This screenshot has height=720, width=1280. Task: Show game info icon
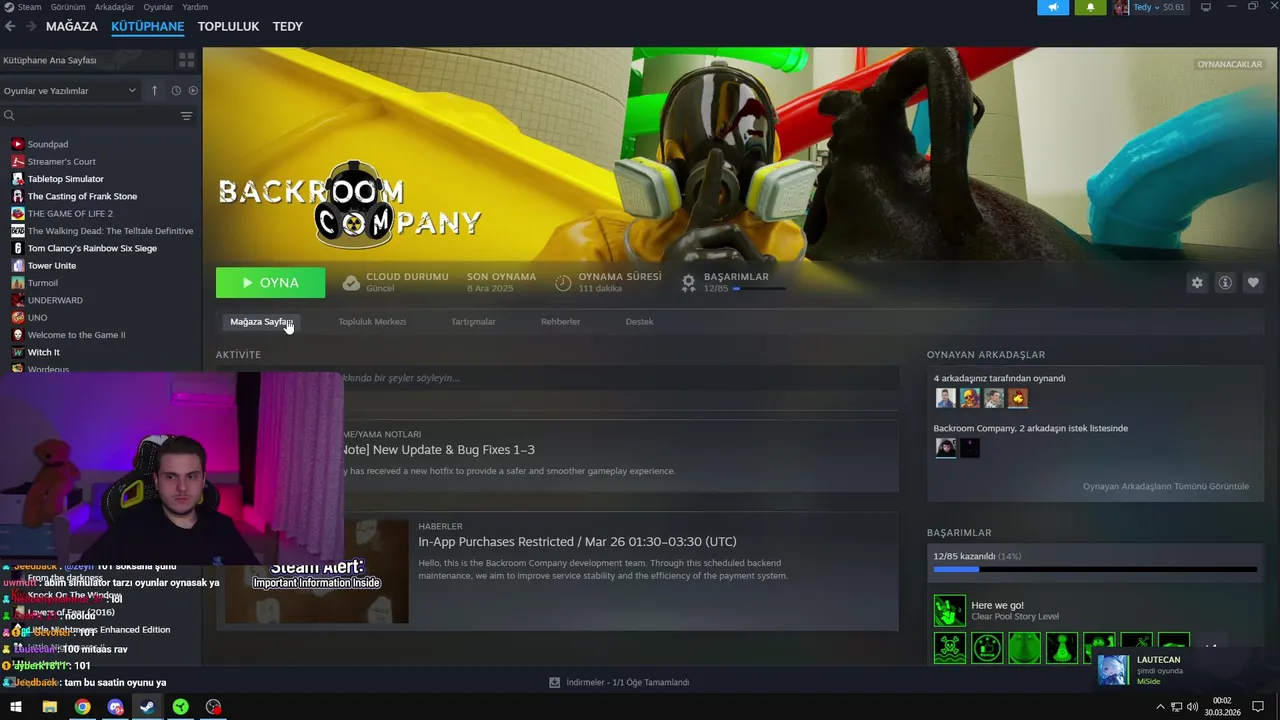point(1225,283)
